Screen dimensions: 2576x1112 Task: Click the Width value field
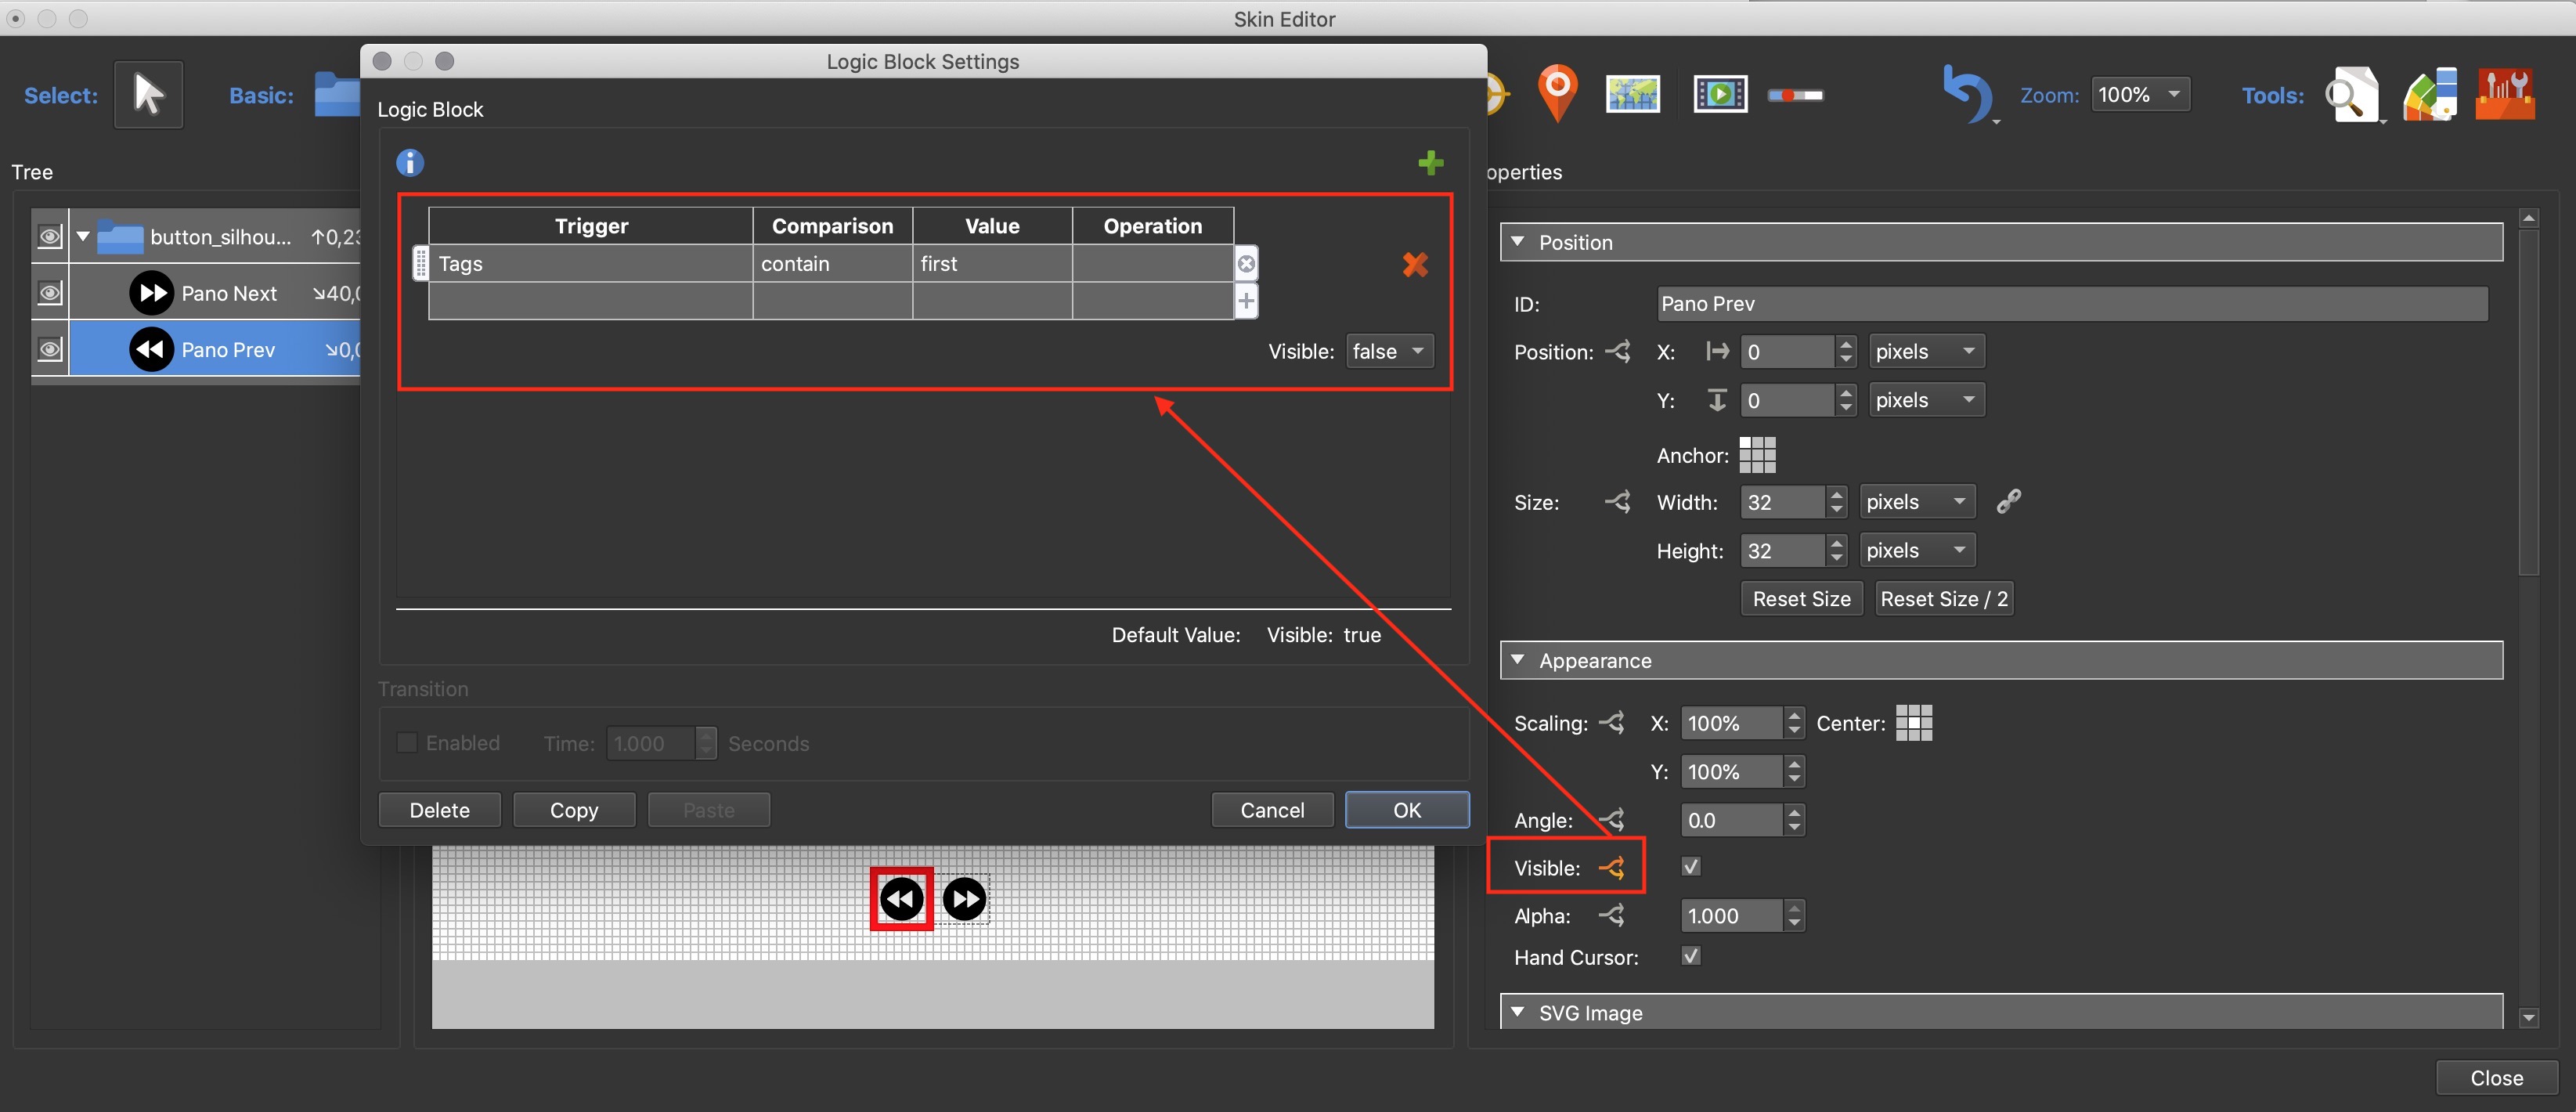coord(1783,502)
